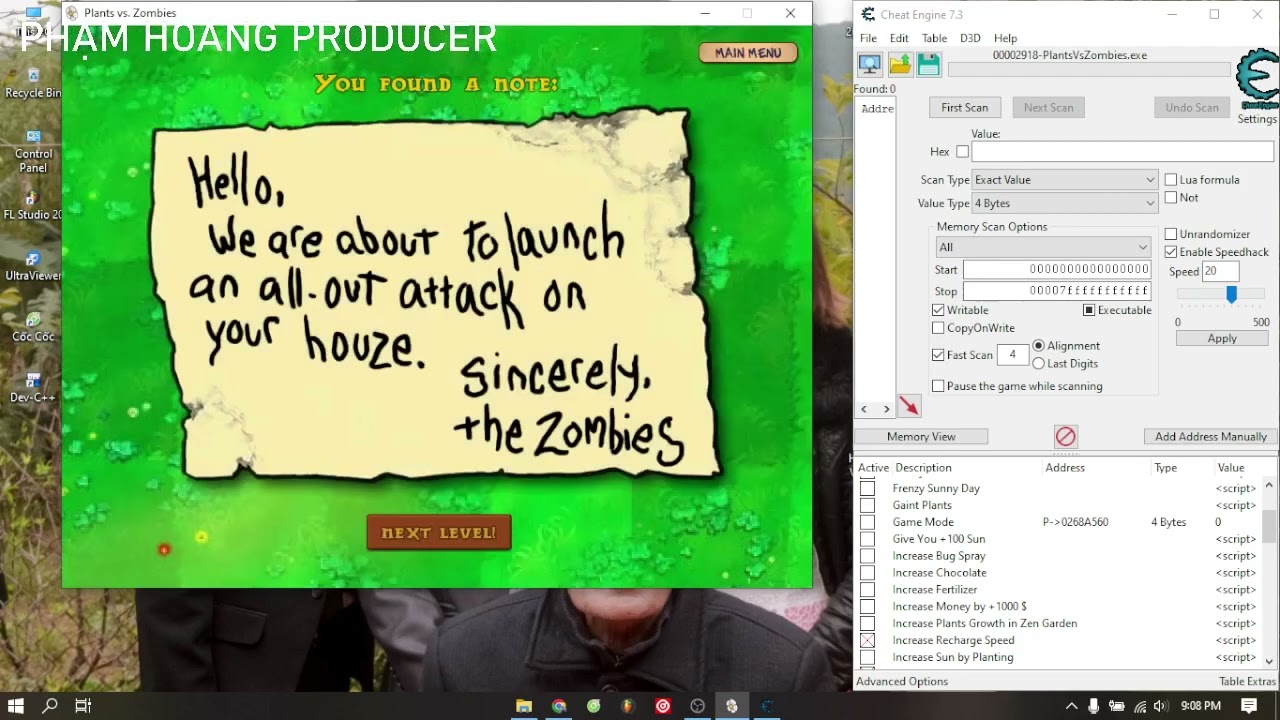The image size is (1280, 720).
Task: Open the memory region All dropdown
Action: pyautogui.click(x=1043, y=247)
